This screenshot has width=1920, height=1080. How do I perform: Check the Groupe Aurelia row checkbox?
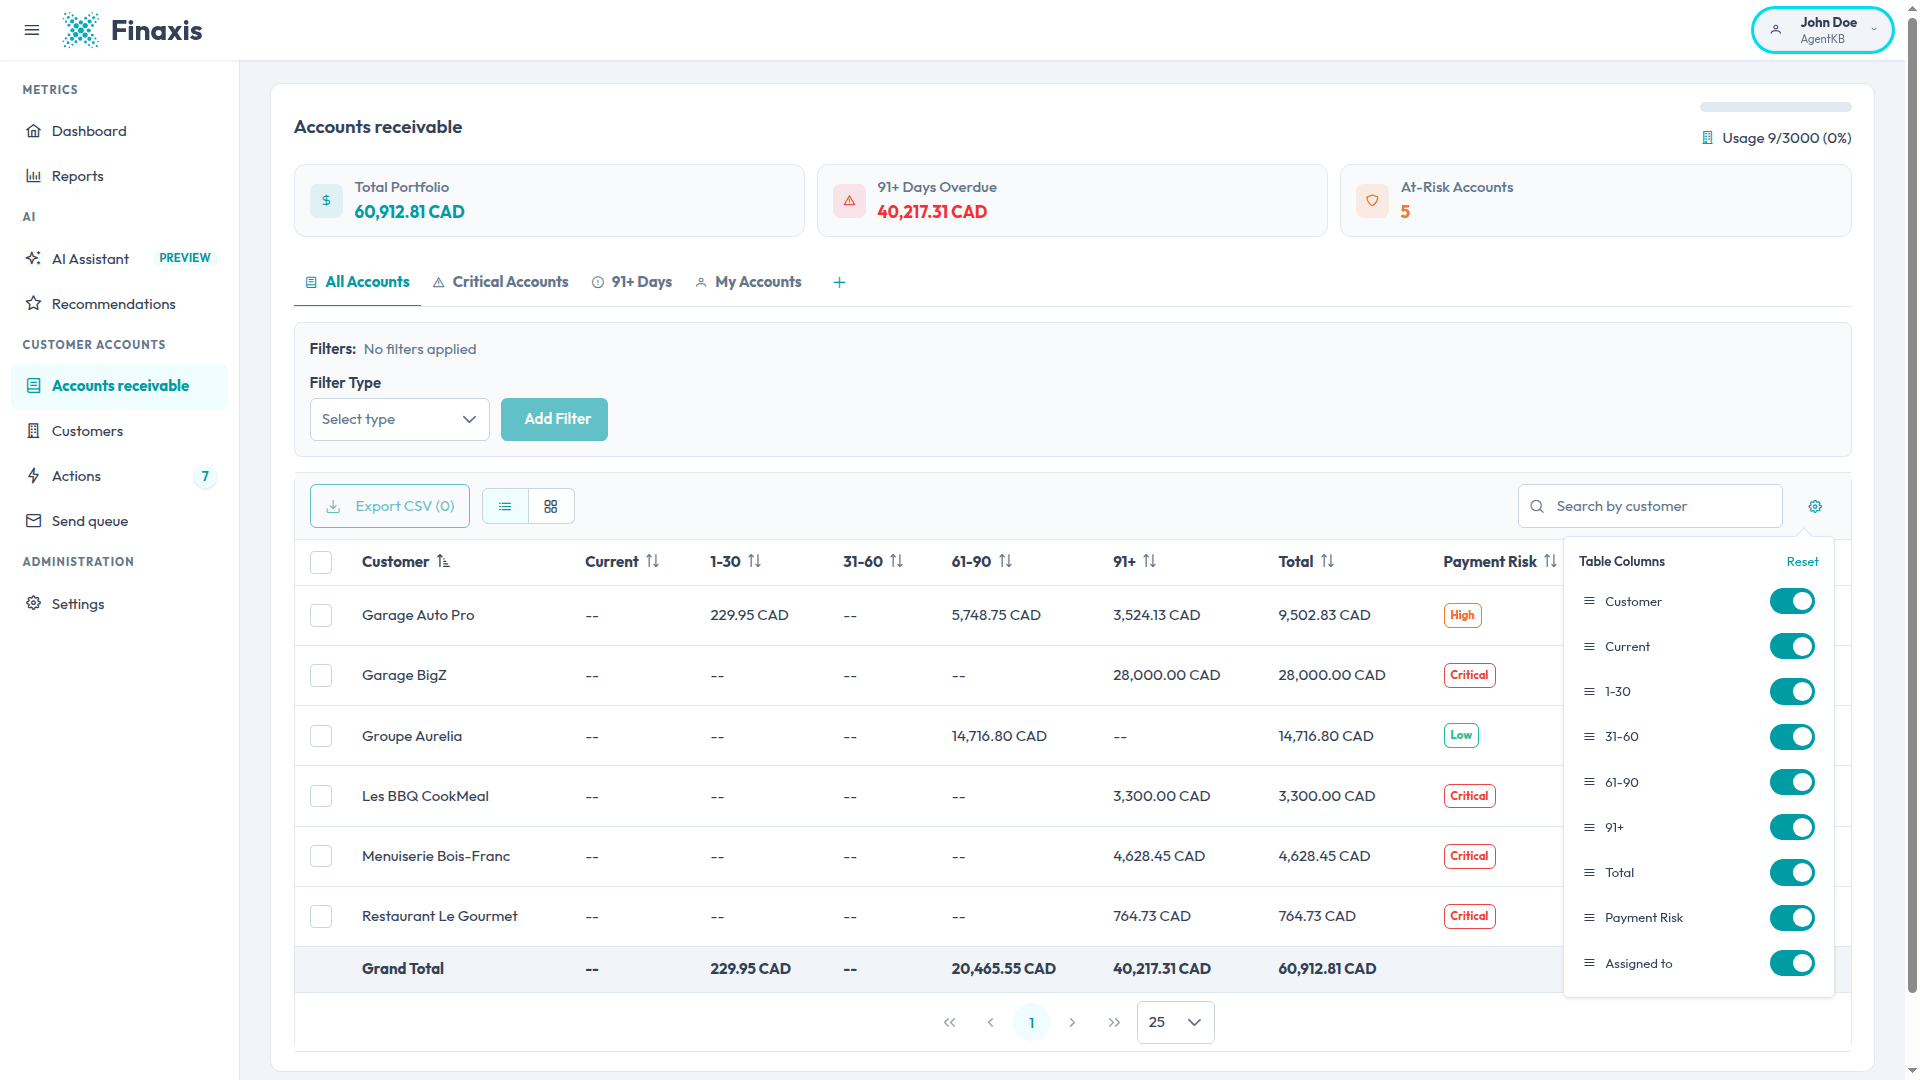click(321, 736)
